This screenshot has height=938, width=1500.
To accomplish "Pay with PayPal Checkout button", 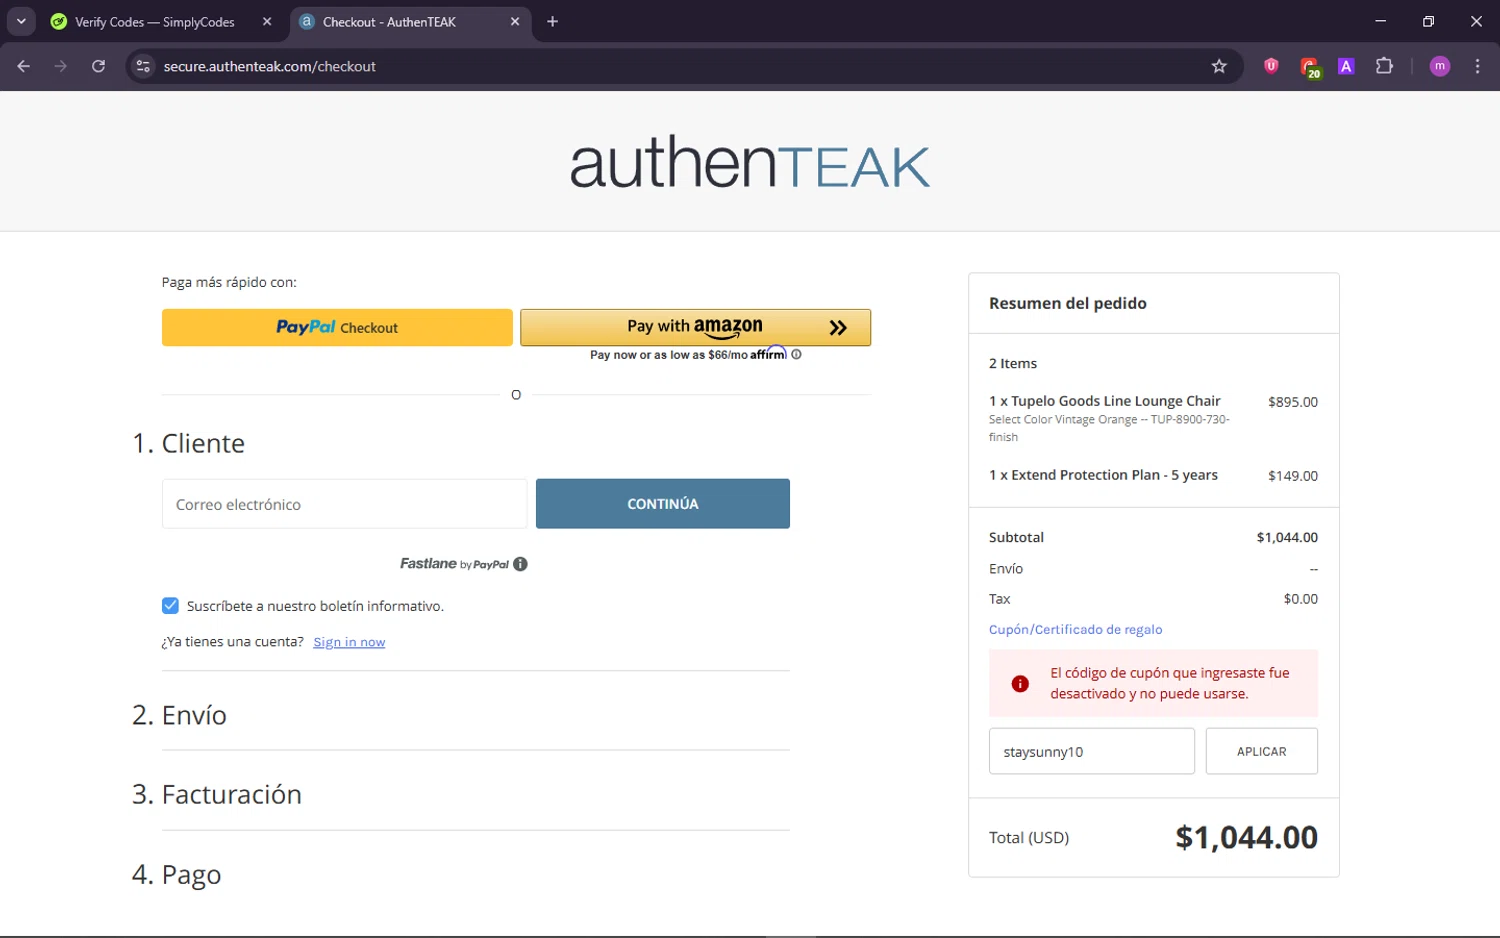I will [337, 327].
